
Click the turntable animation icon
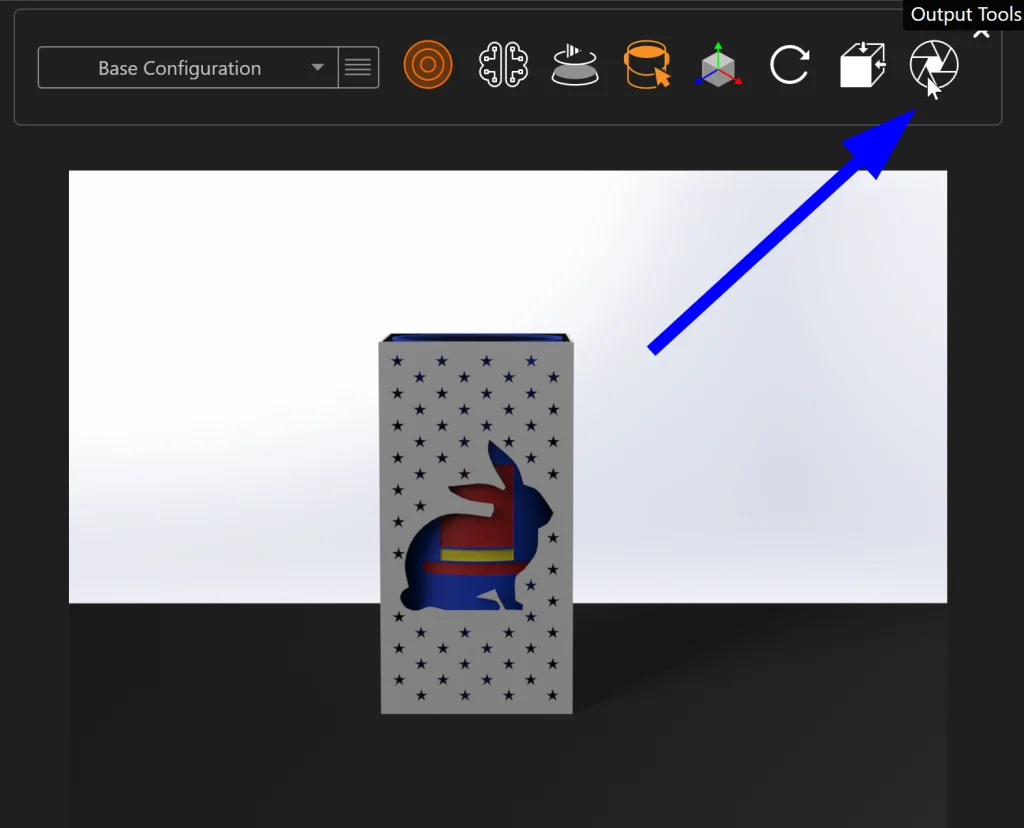point(575,65)
